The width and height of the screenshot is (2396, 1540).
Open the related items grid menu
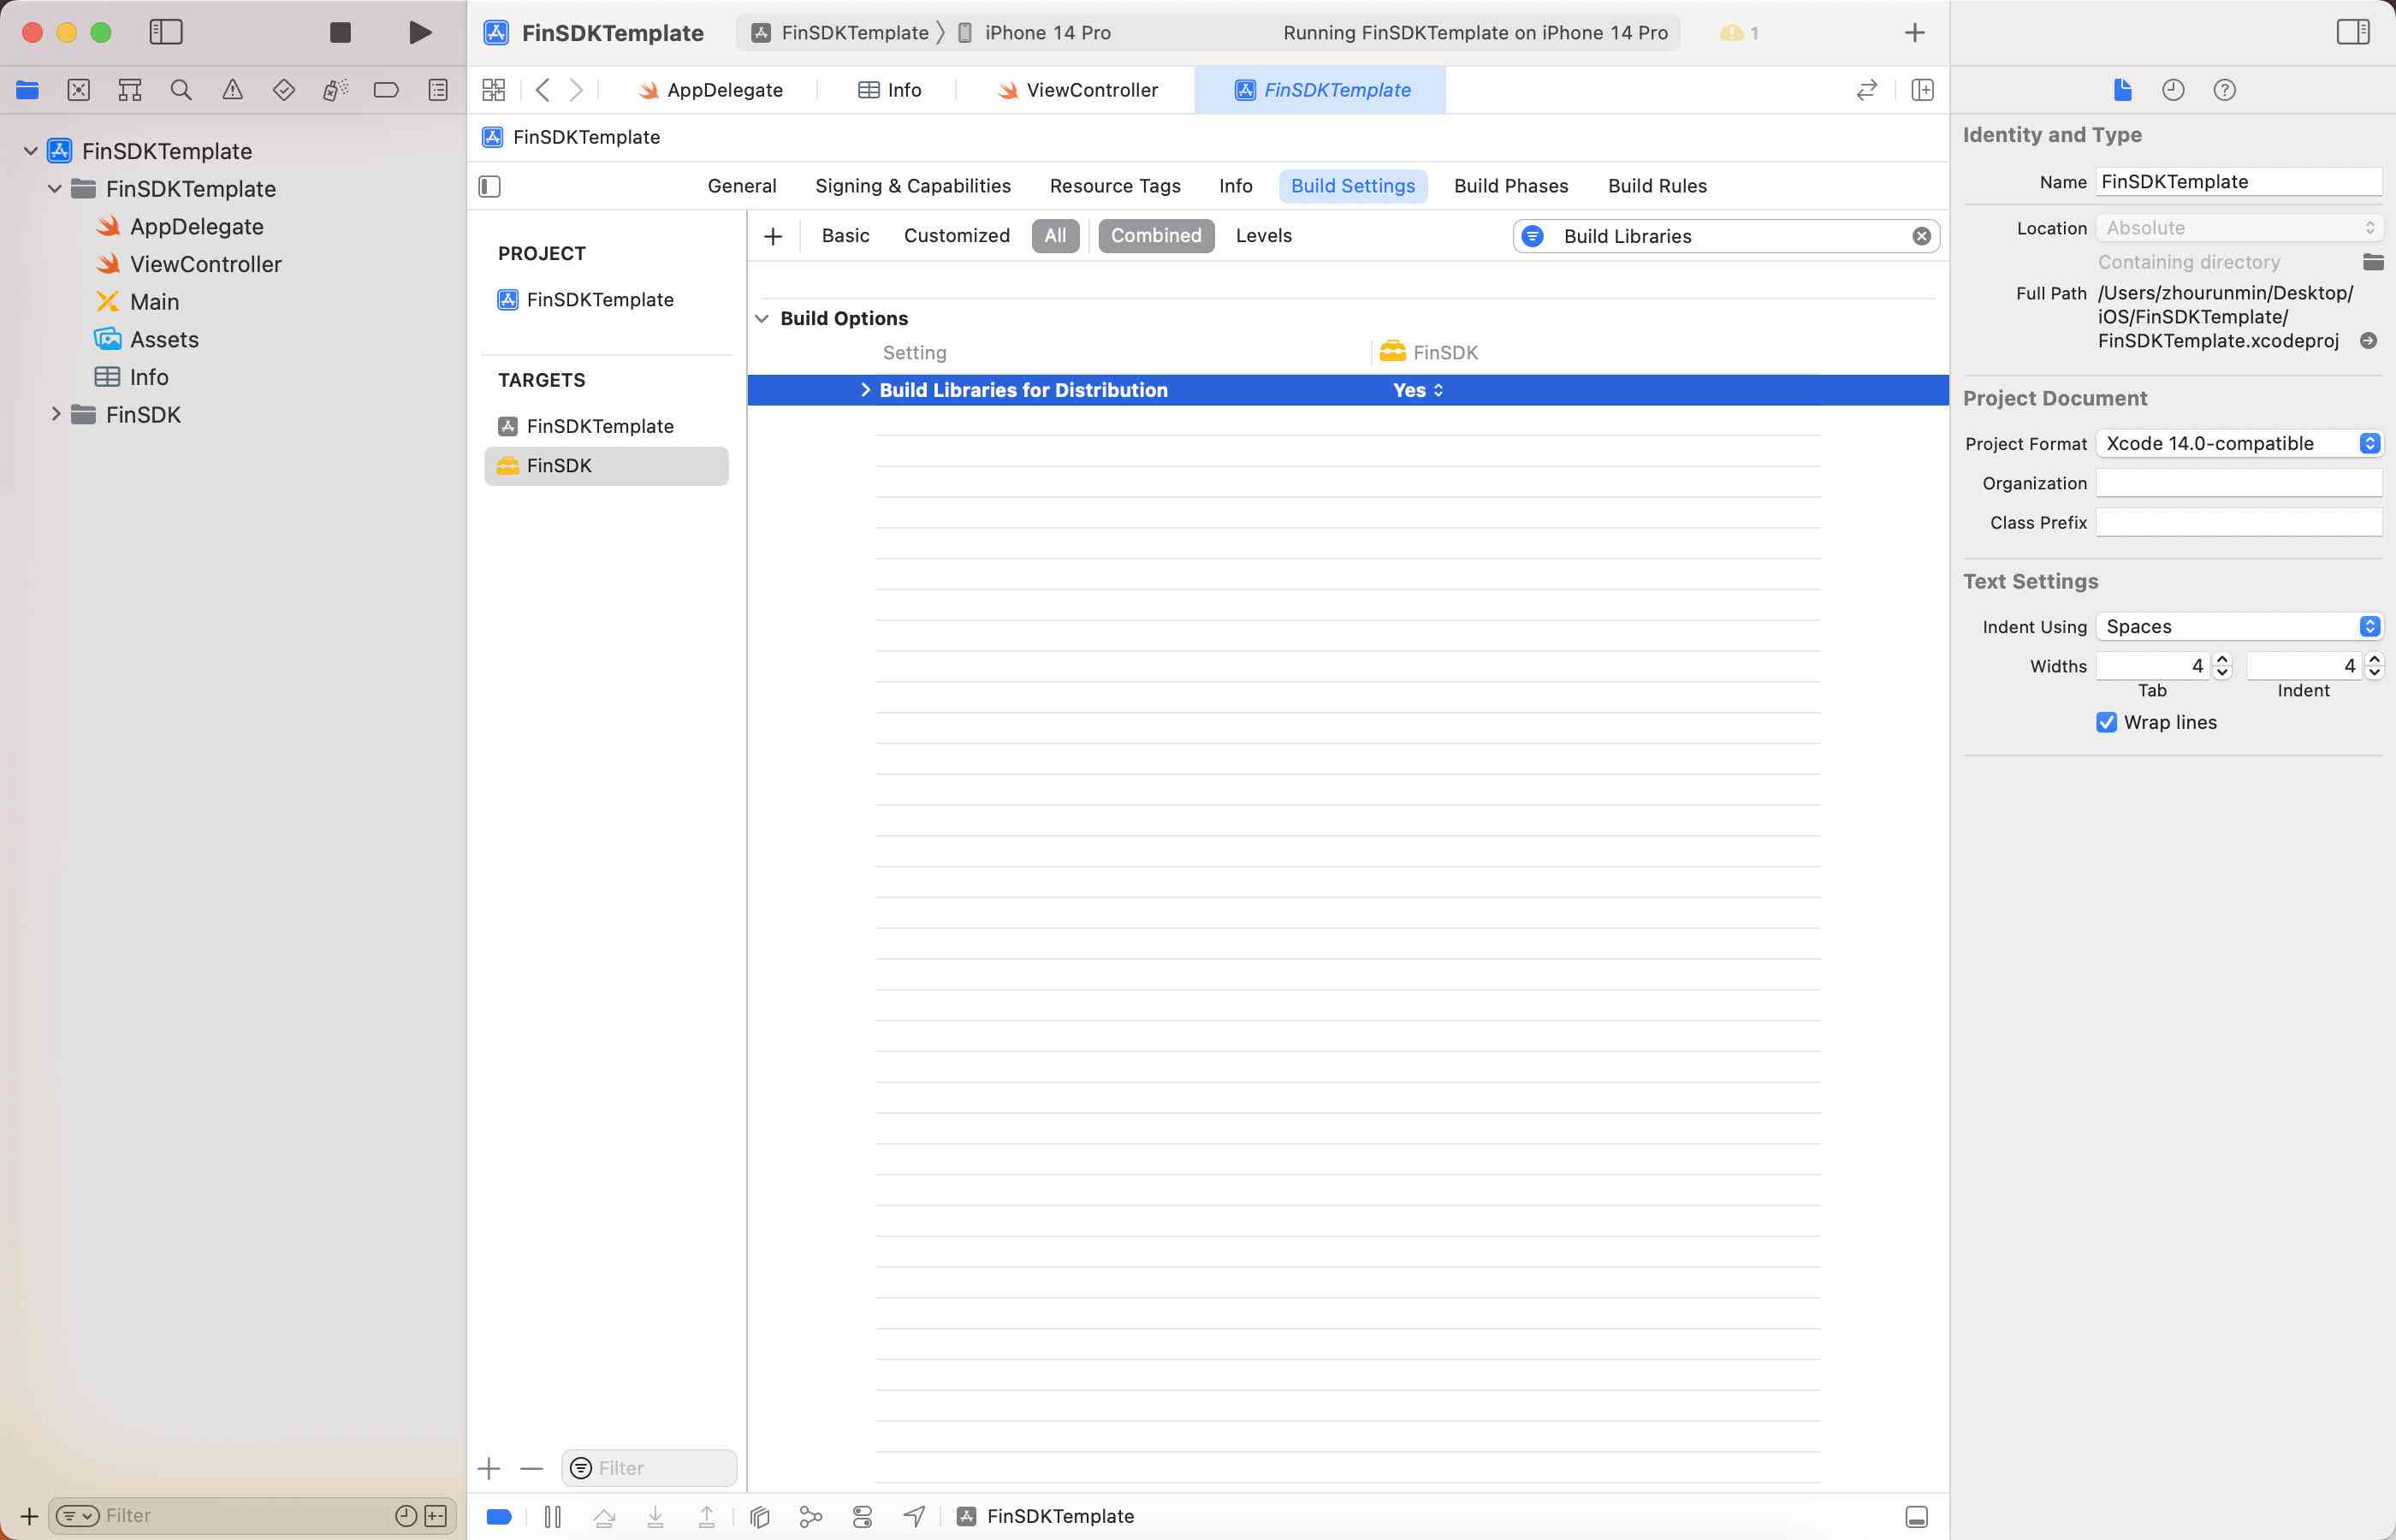tap(494, 90)
